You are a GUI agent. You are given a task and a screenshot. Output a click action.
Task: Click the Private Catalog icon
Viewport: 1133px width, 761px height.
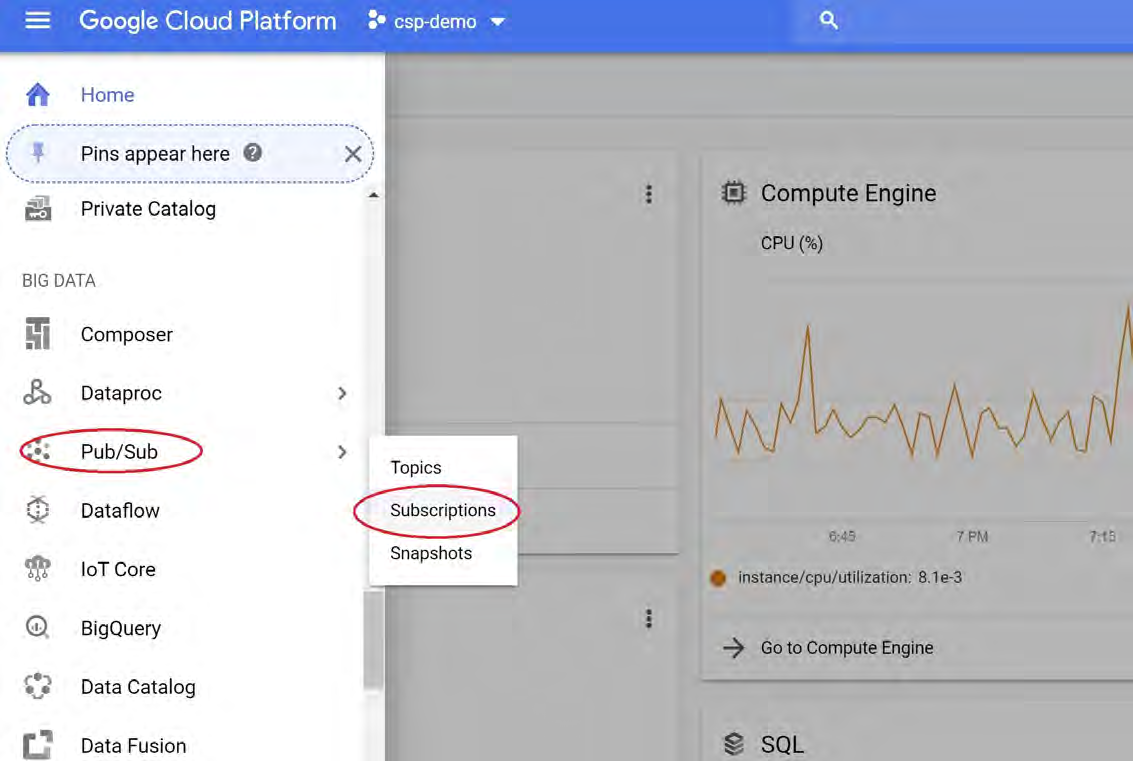click(x=38, y=209)
